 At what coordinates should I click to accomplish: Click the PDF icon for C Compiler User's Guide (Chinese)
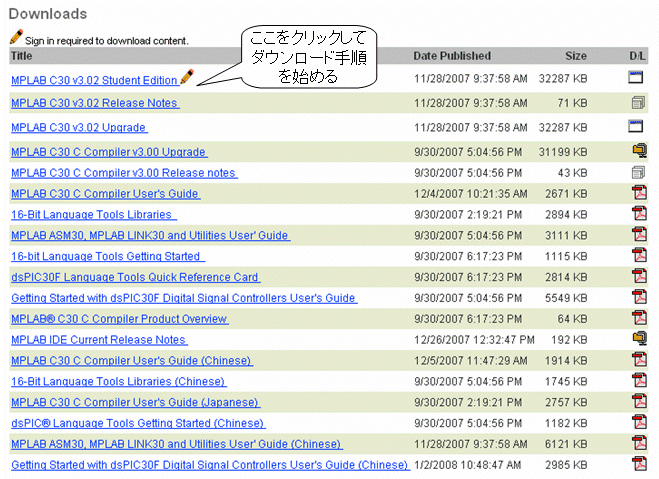tap(640, 359)
